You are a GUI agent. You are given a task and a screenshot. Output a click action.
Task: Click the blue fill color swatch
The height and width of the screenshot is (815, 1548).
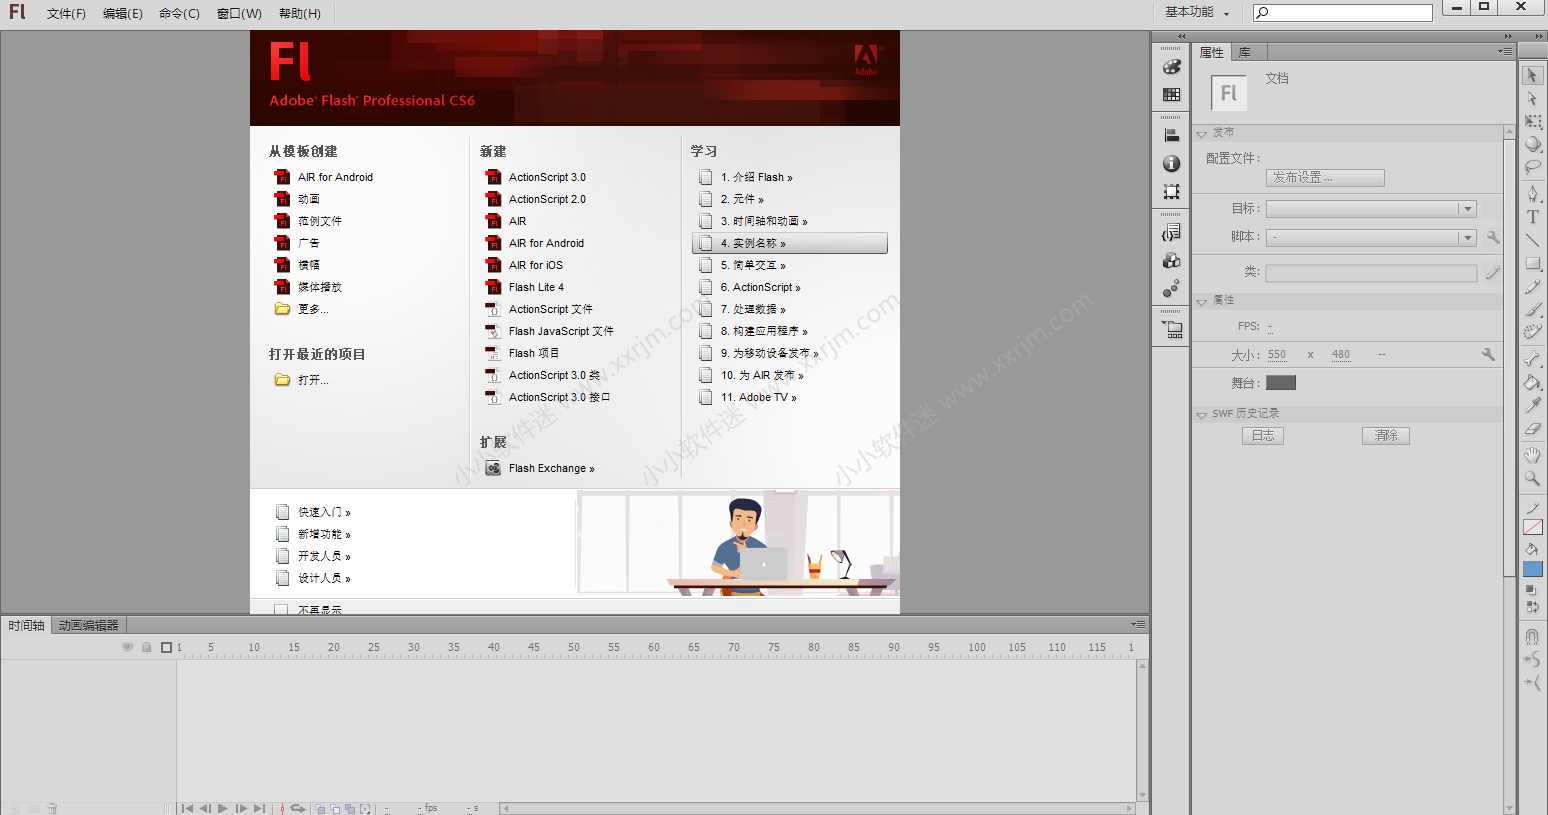[x=1532, y=569]
